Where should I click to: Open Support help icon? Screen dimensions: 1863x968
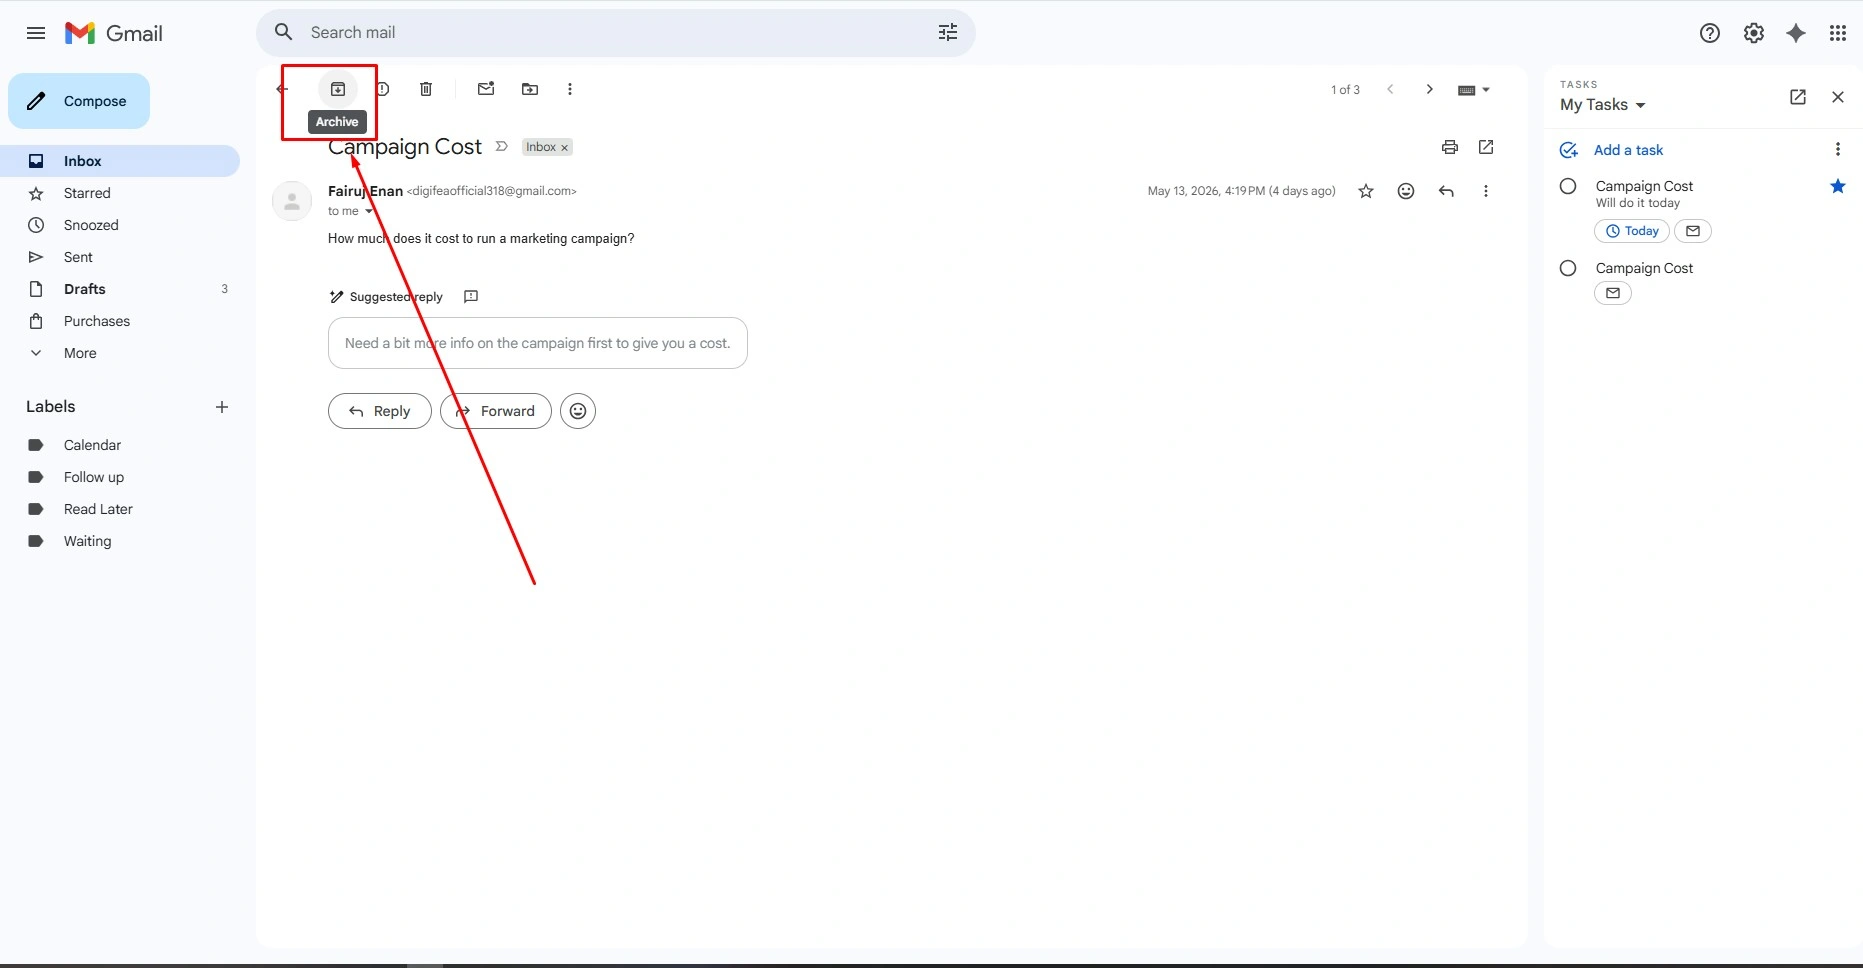click(x=1710, y=33)
